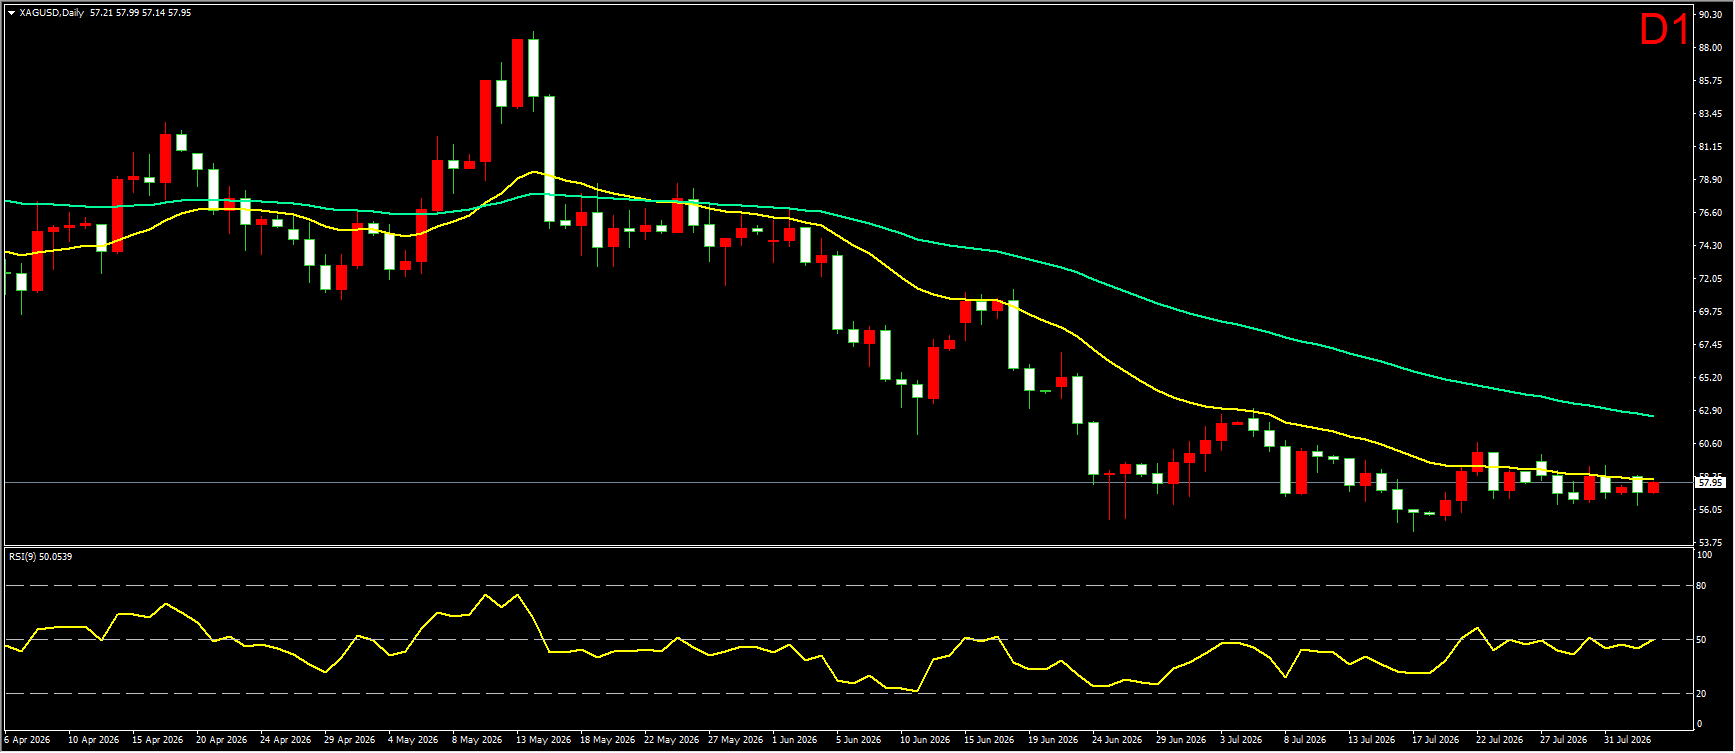1735x753 pixels.
Task: Click the 18 May 2026 date label
Action: [x=607, y=741]
